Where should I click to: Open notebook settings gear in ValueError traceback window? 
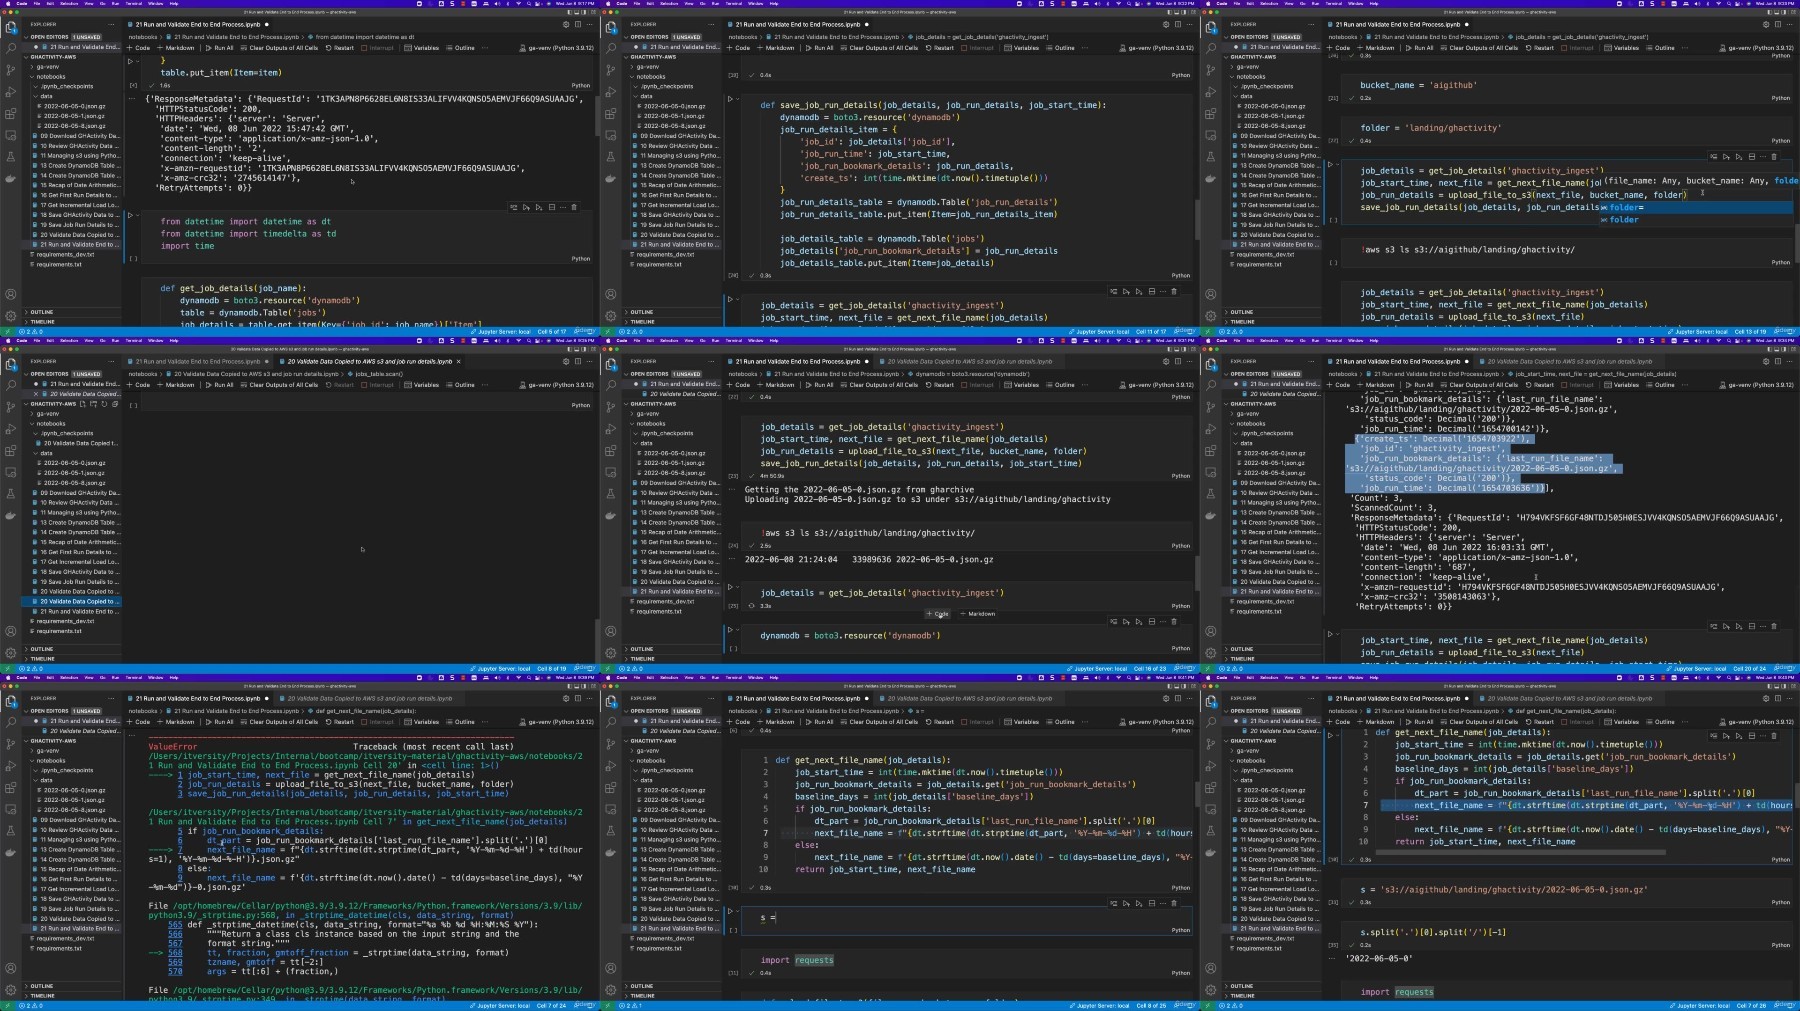pyautogui.click(x=565, y=698)
